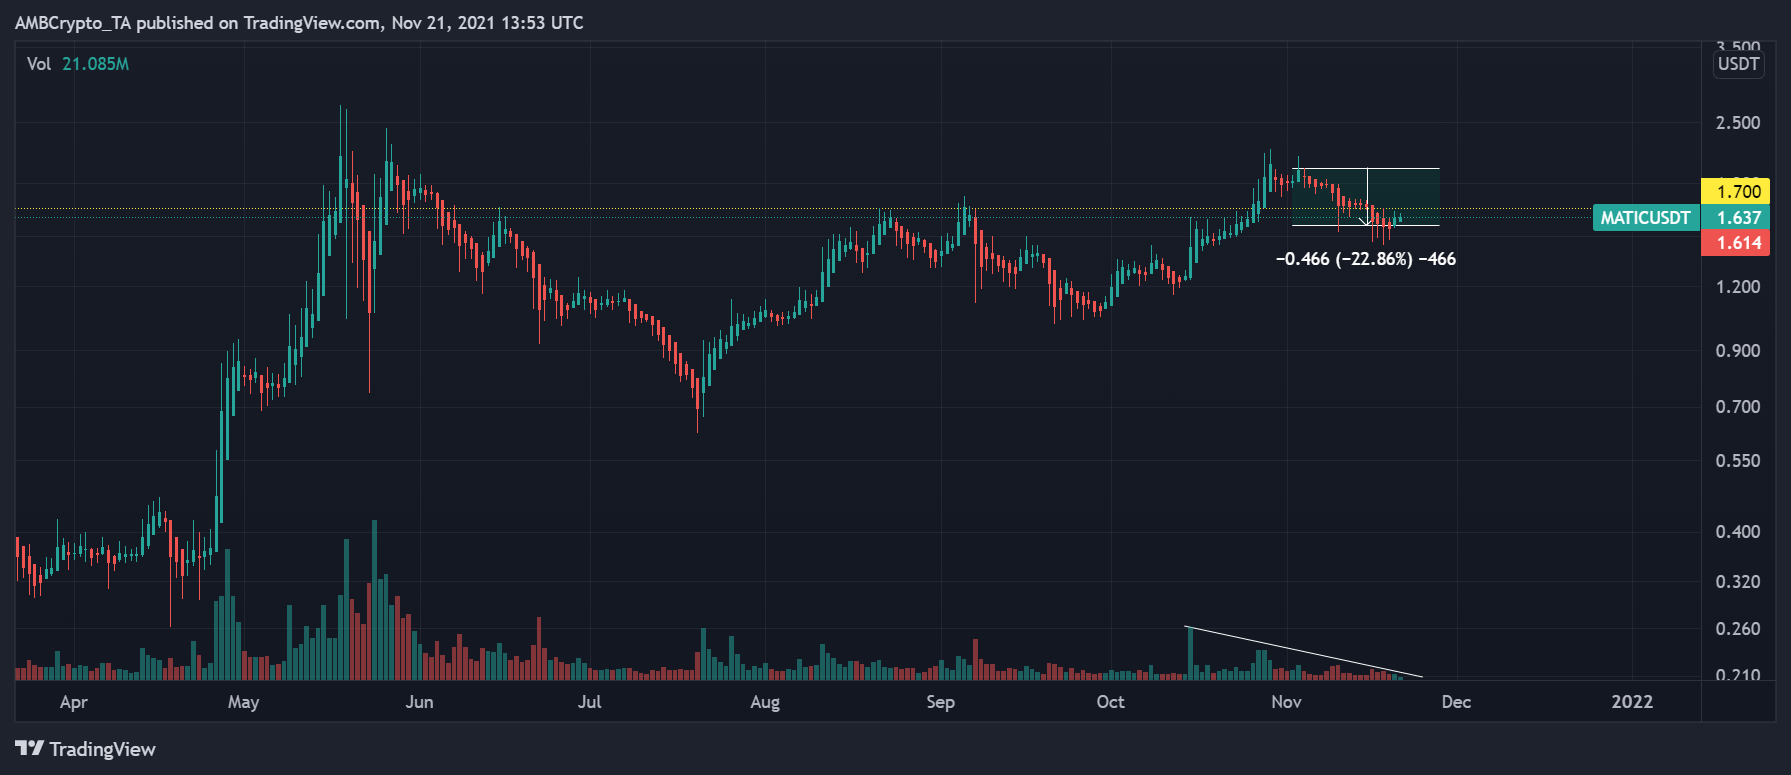Viewport: 1791px width, 775px height.
Task: Click the TradingView logo icon
Action: 29,749
